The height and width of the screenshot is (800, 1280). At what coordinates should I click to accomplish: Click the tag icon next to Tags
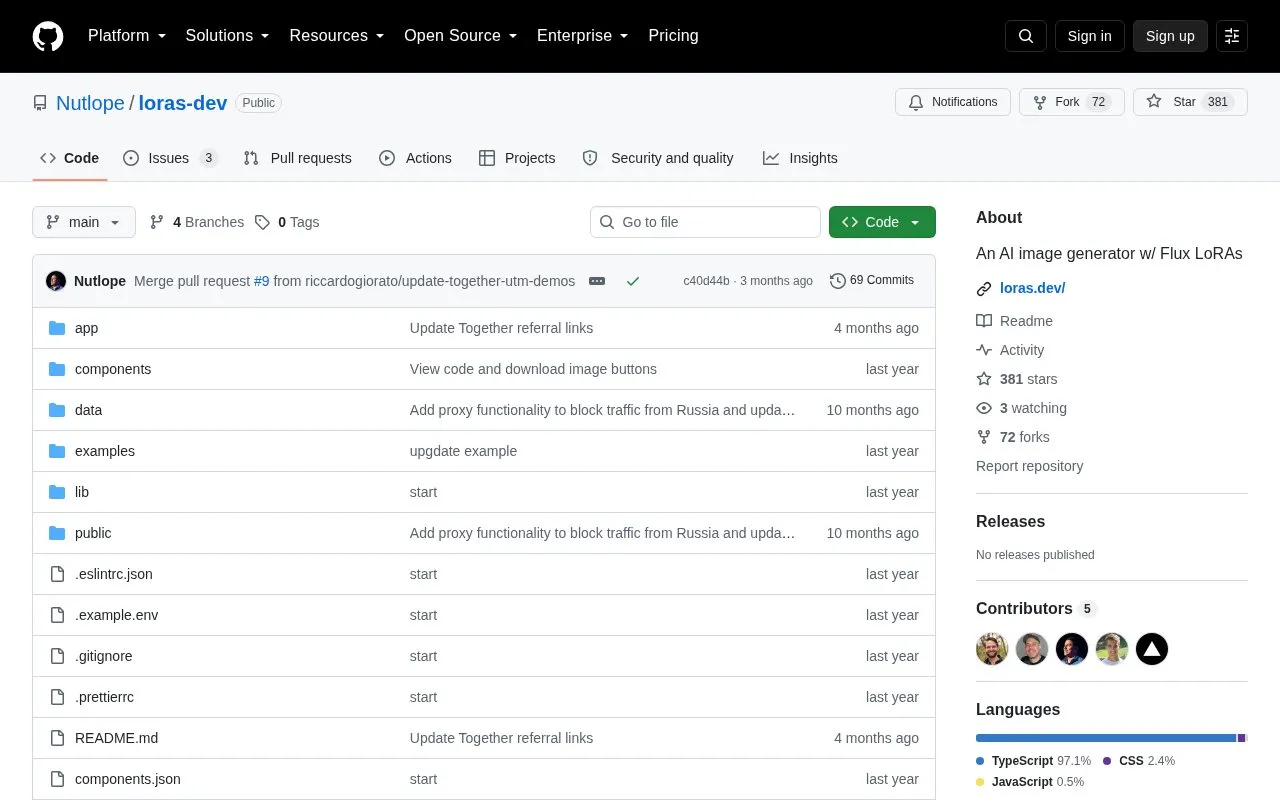(x=262, y=222)
